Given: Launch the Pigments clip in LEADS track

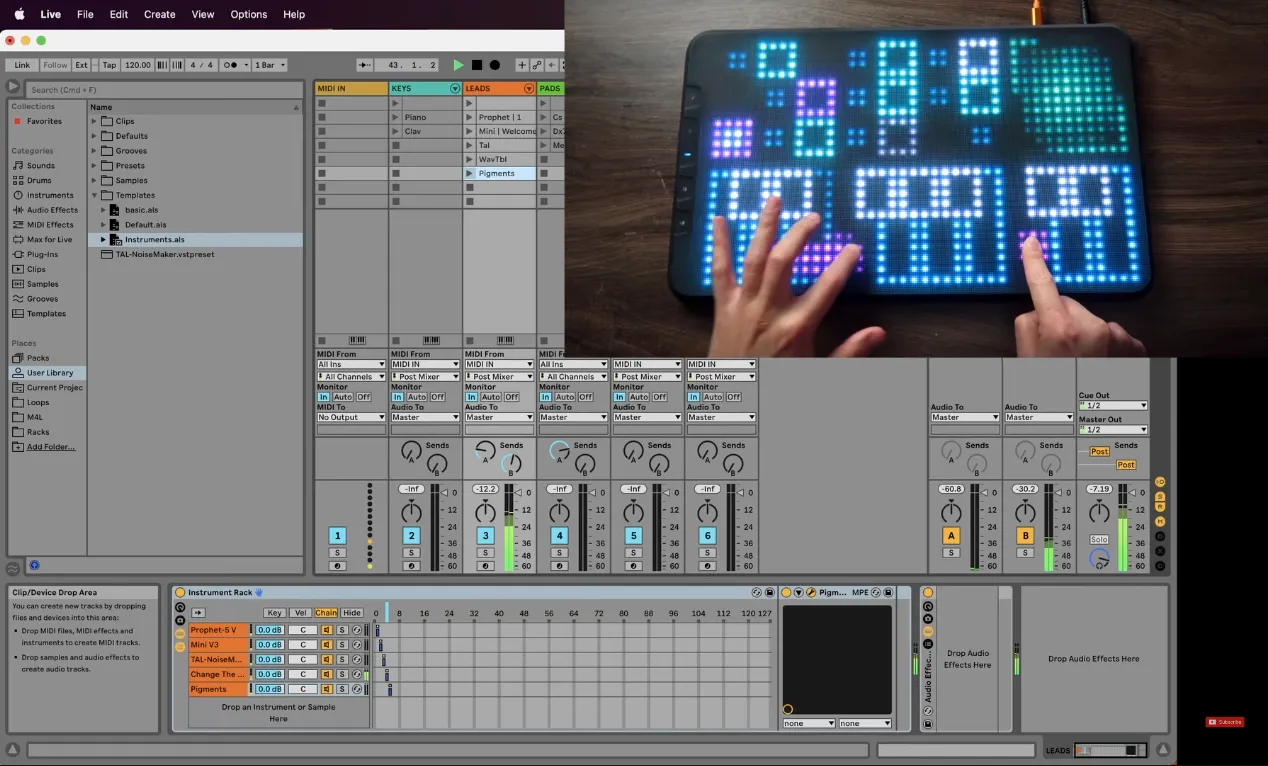Looking at the screenshot, I should point(470,174).
